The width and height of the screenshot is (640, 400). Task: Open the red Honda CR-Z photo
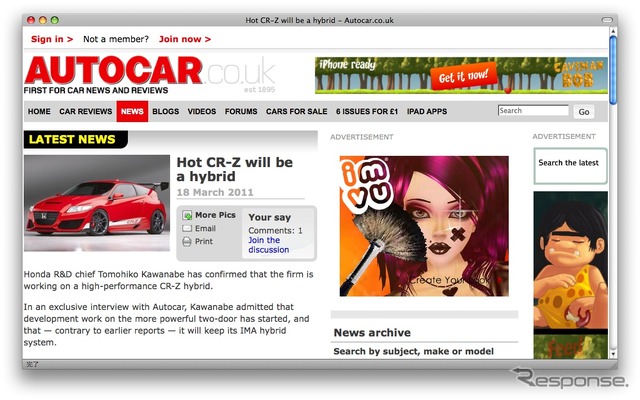tap(97, 203)
